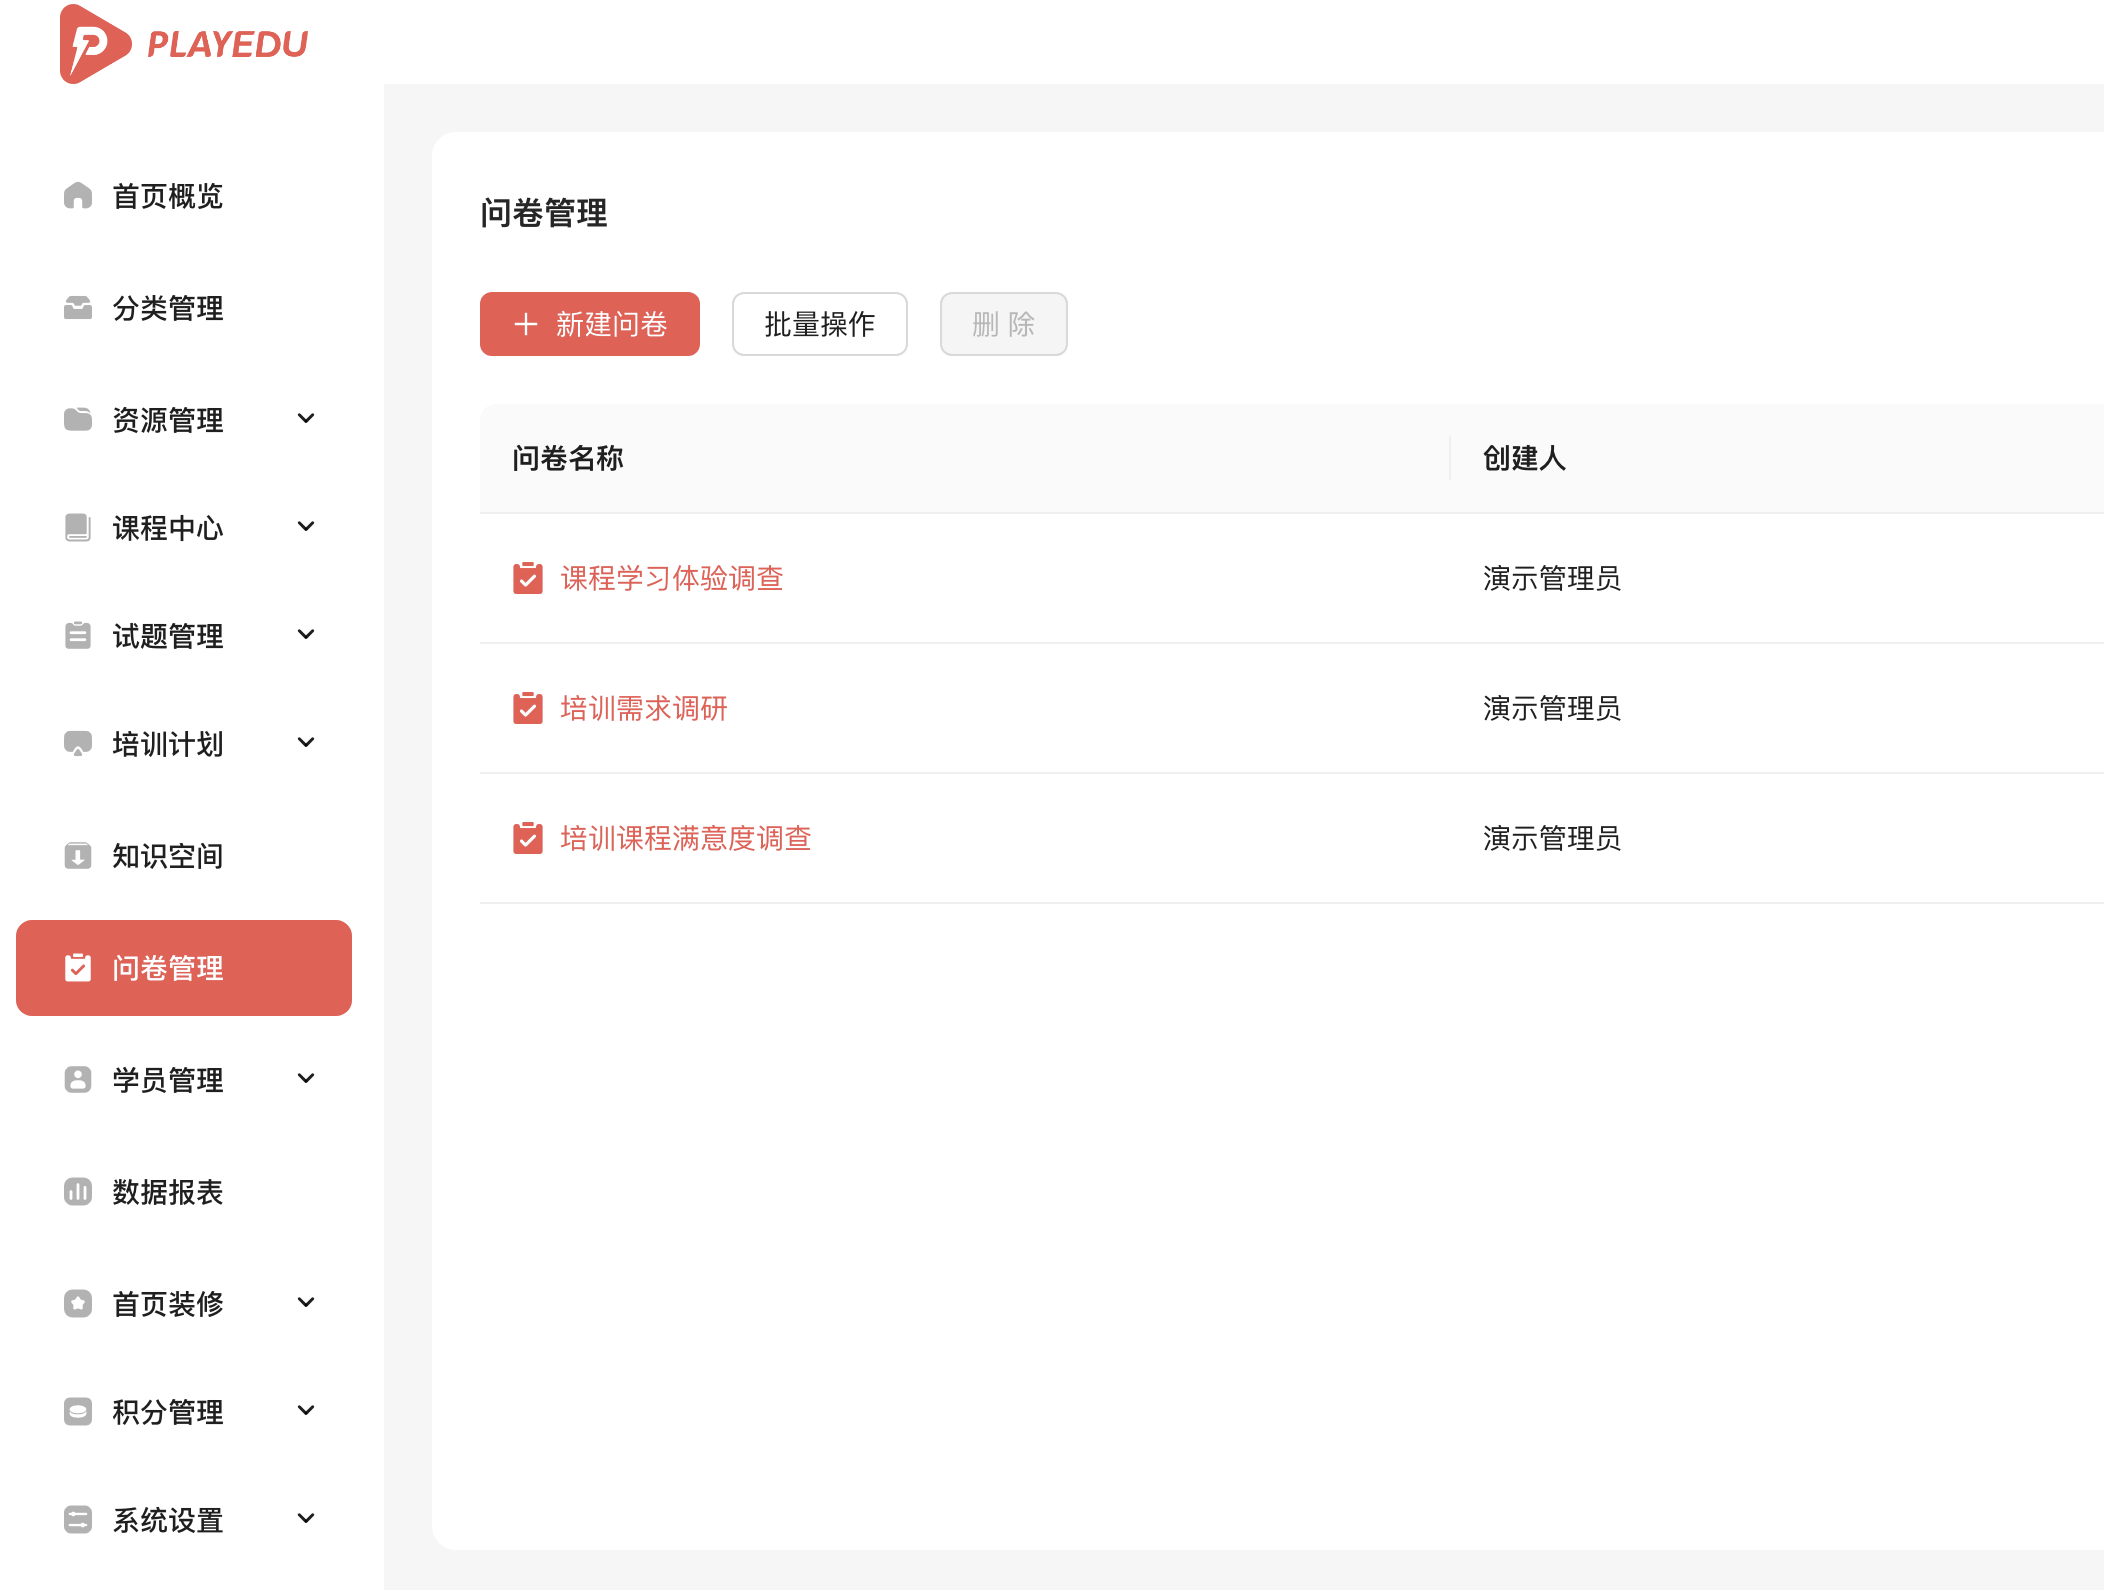Expand the 学员管理 submenu chevron
This screenshot has width=2104, height=1590.
[307, 1079]
